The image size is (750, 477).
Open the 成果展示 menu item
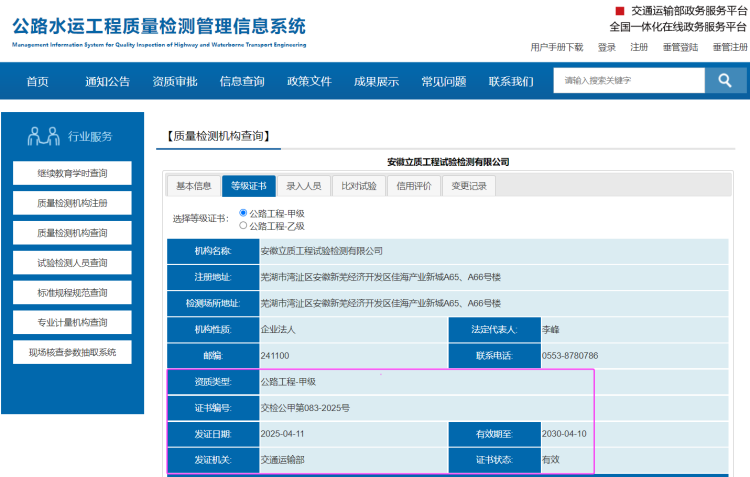pyautogui.click(x=376, y=81)
